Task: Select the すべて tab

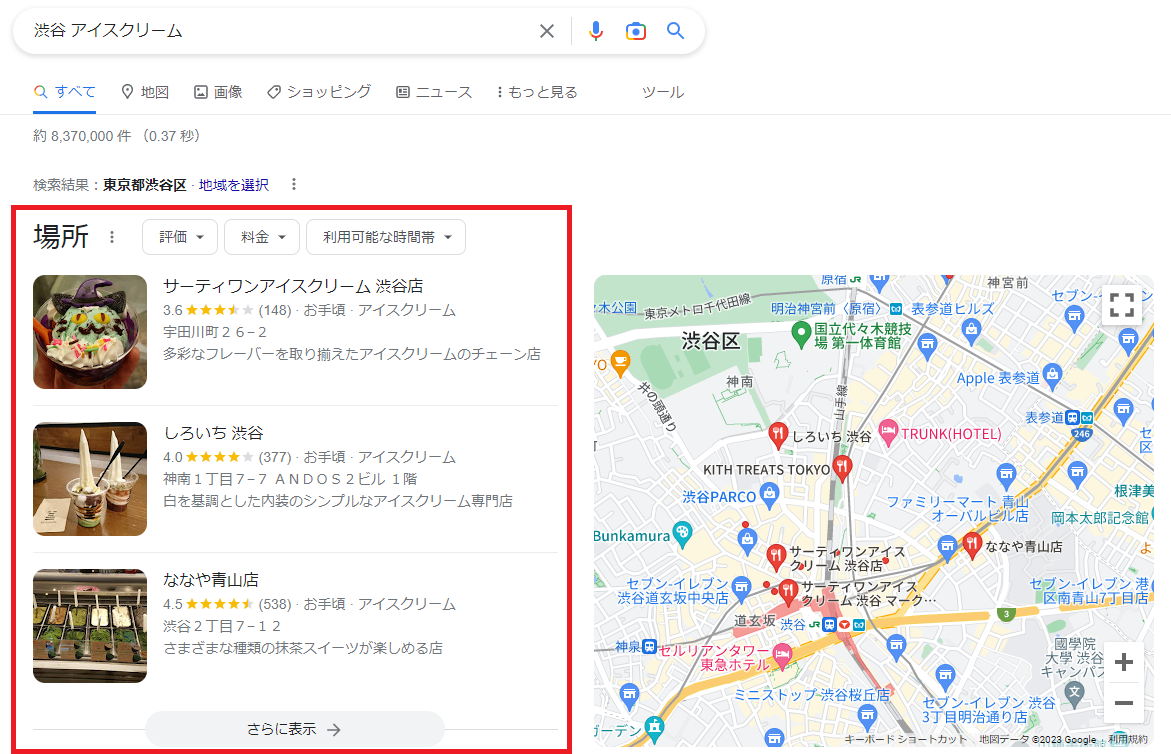Action: point(65,92)
